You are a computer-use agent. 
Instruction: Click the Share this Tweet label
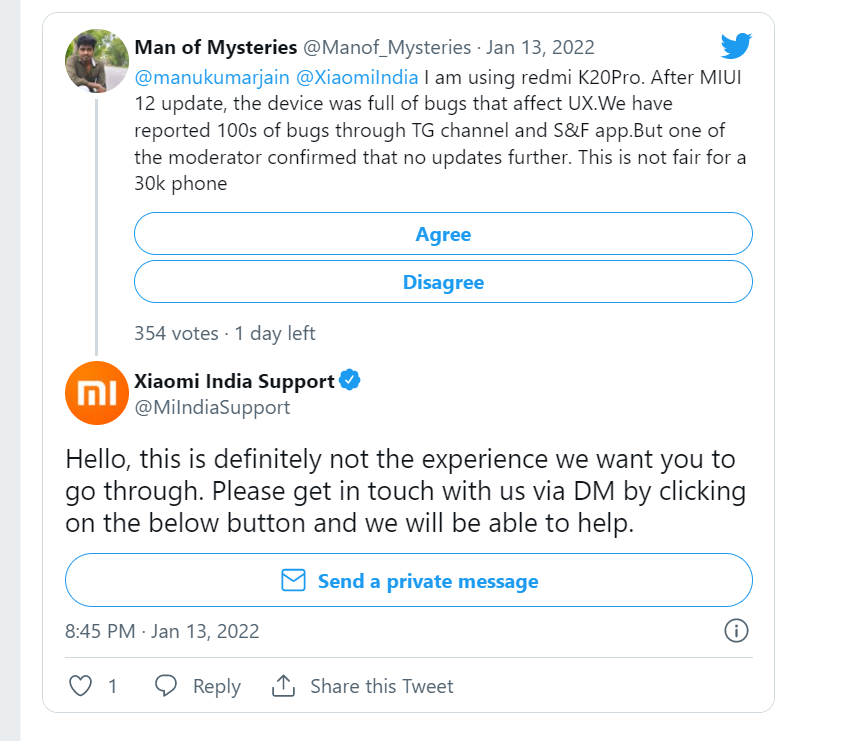pos(381,686)
